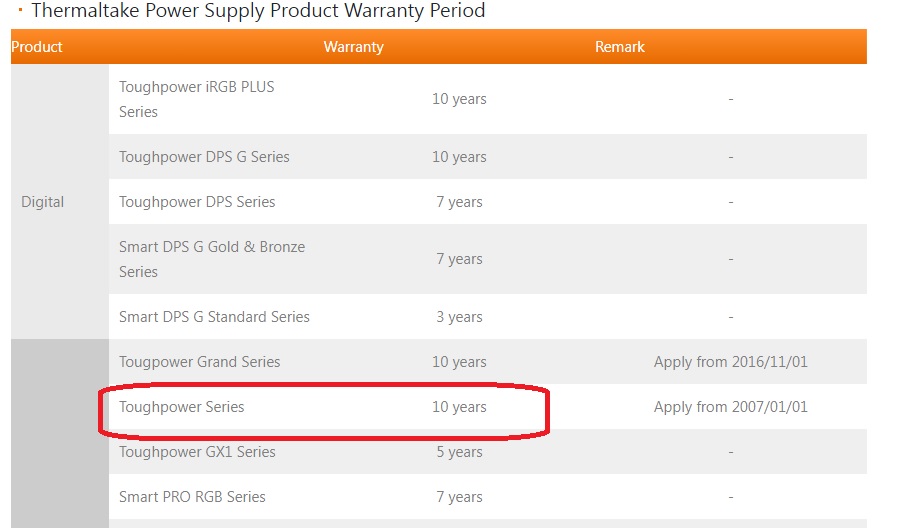The width and height of the screenshot is (905, 528).
Task: Click the Smart PRO RGB Series product name
Action: 192,497
